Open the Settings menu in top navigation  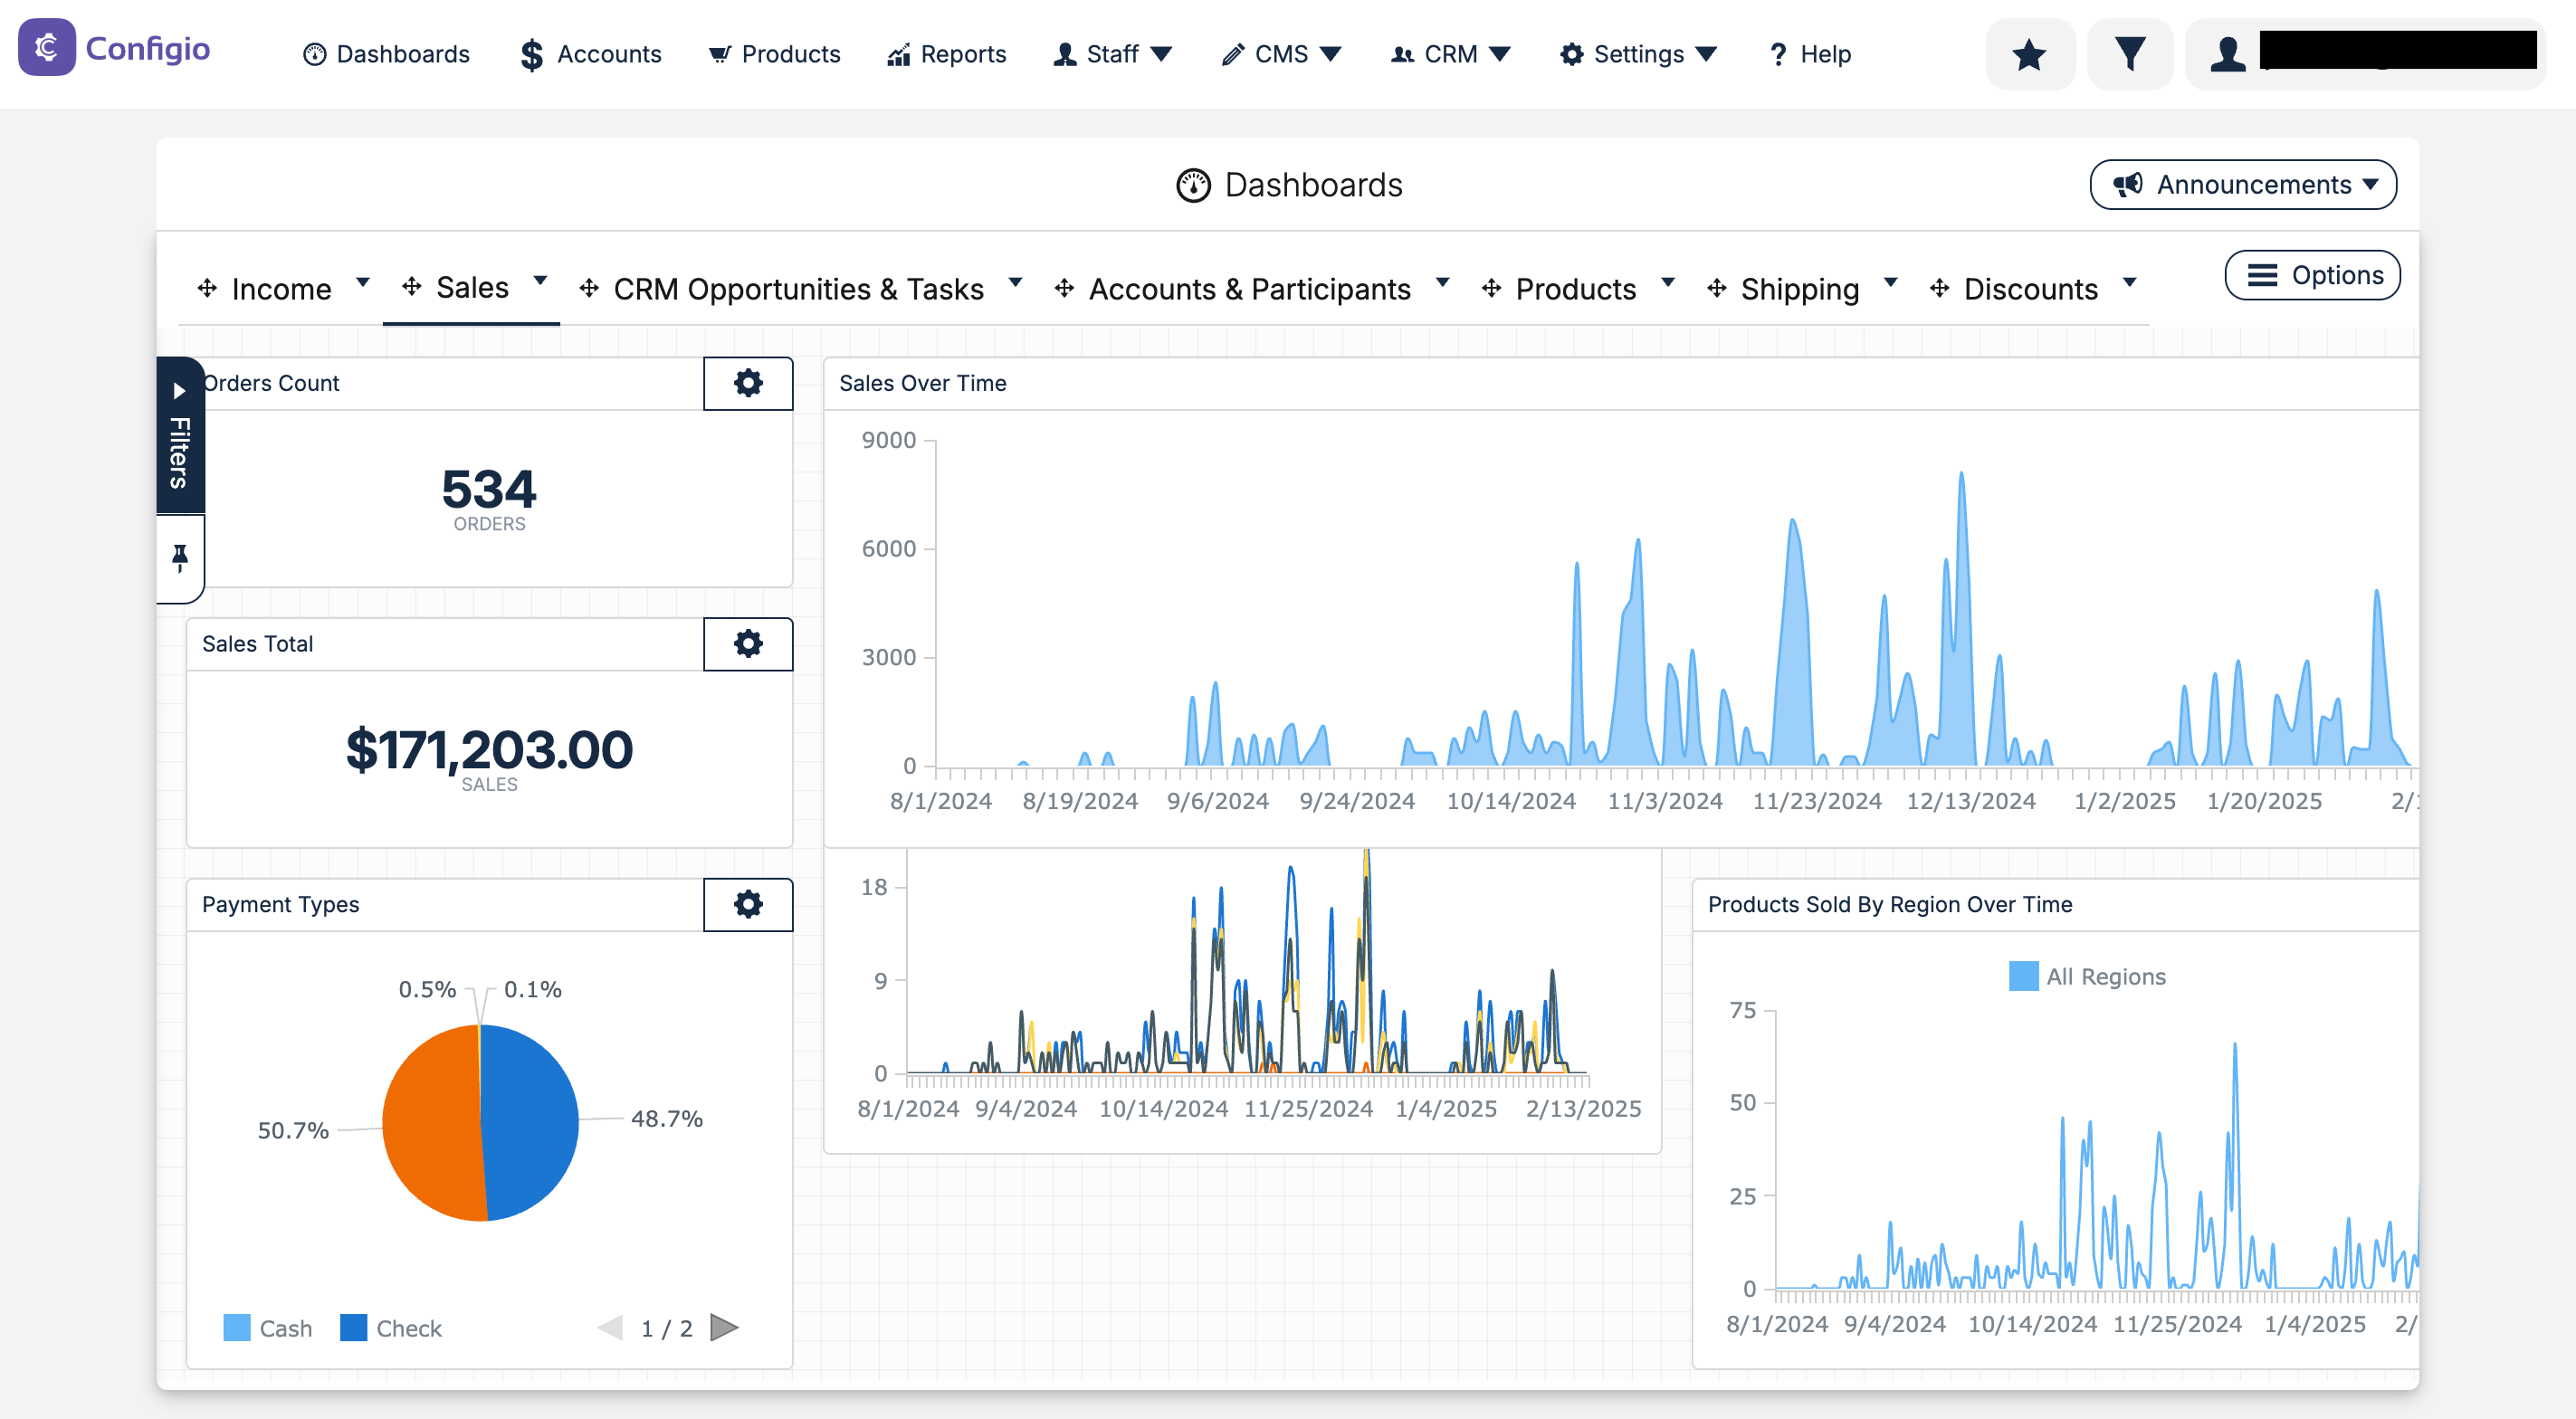[1638, 54]
